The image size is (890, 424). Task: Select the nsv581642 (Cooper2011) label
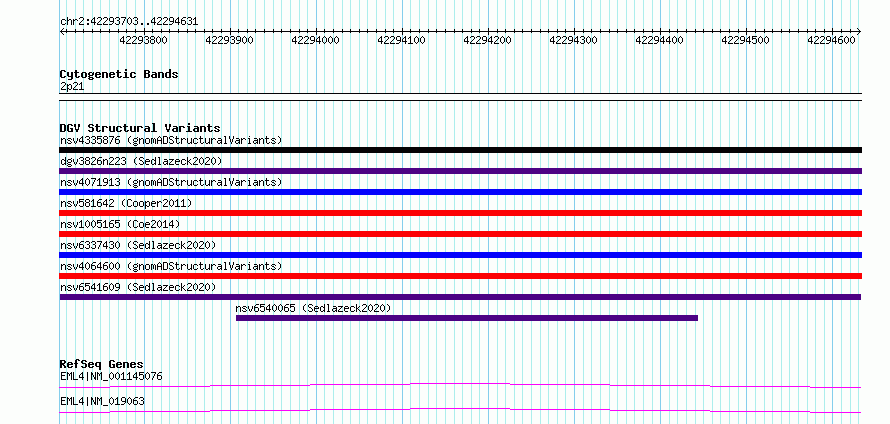pyautogui.click(x=126, y=203)
